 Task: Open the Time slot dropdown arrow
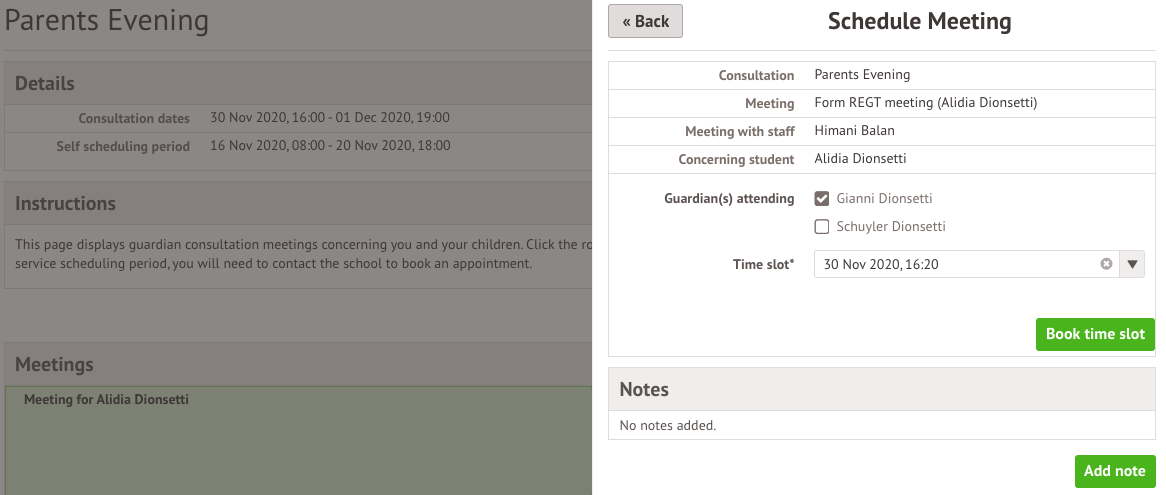tap(1133, 264)
